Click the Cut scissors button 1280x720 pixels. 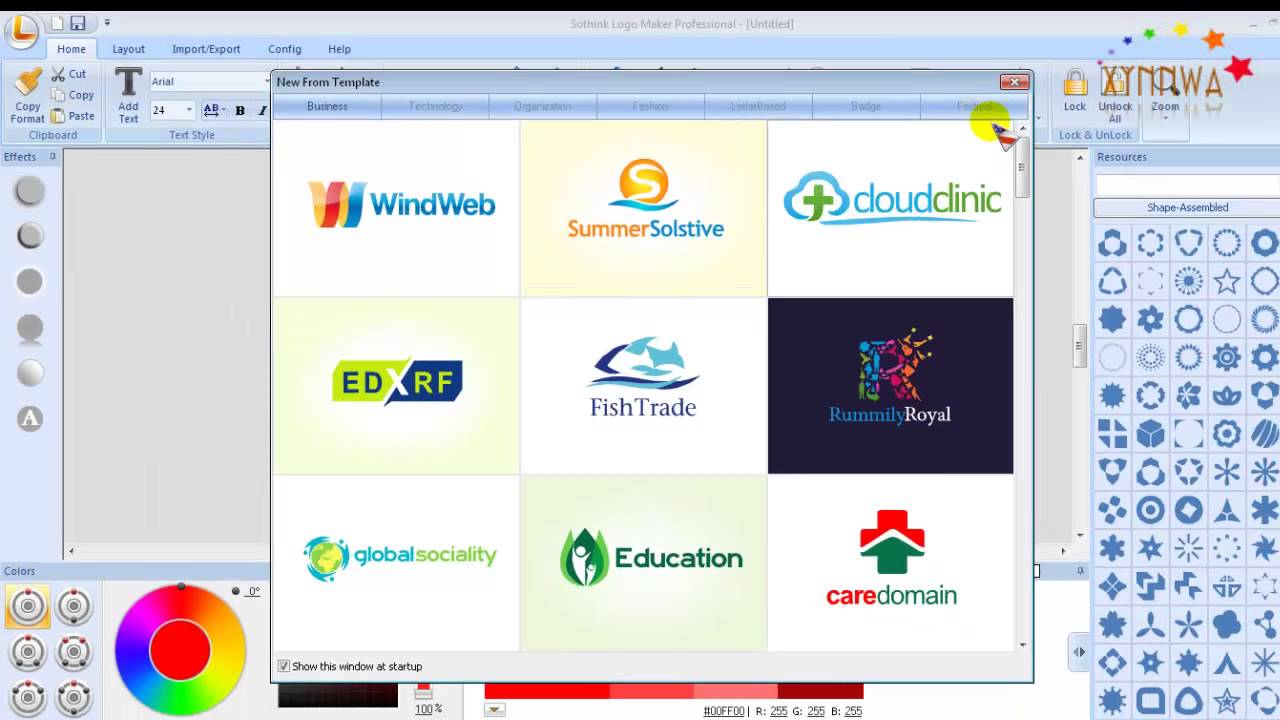[69, 74]
